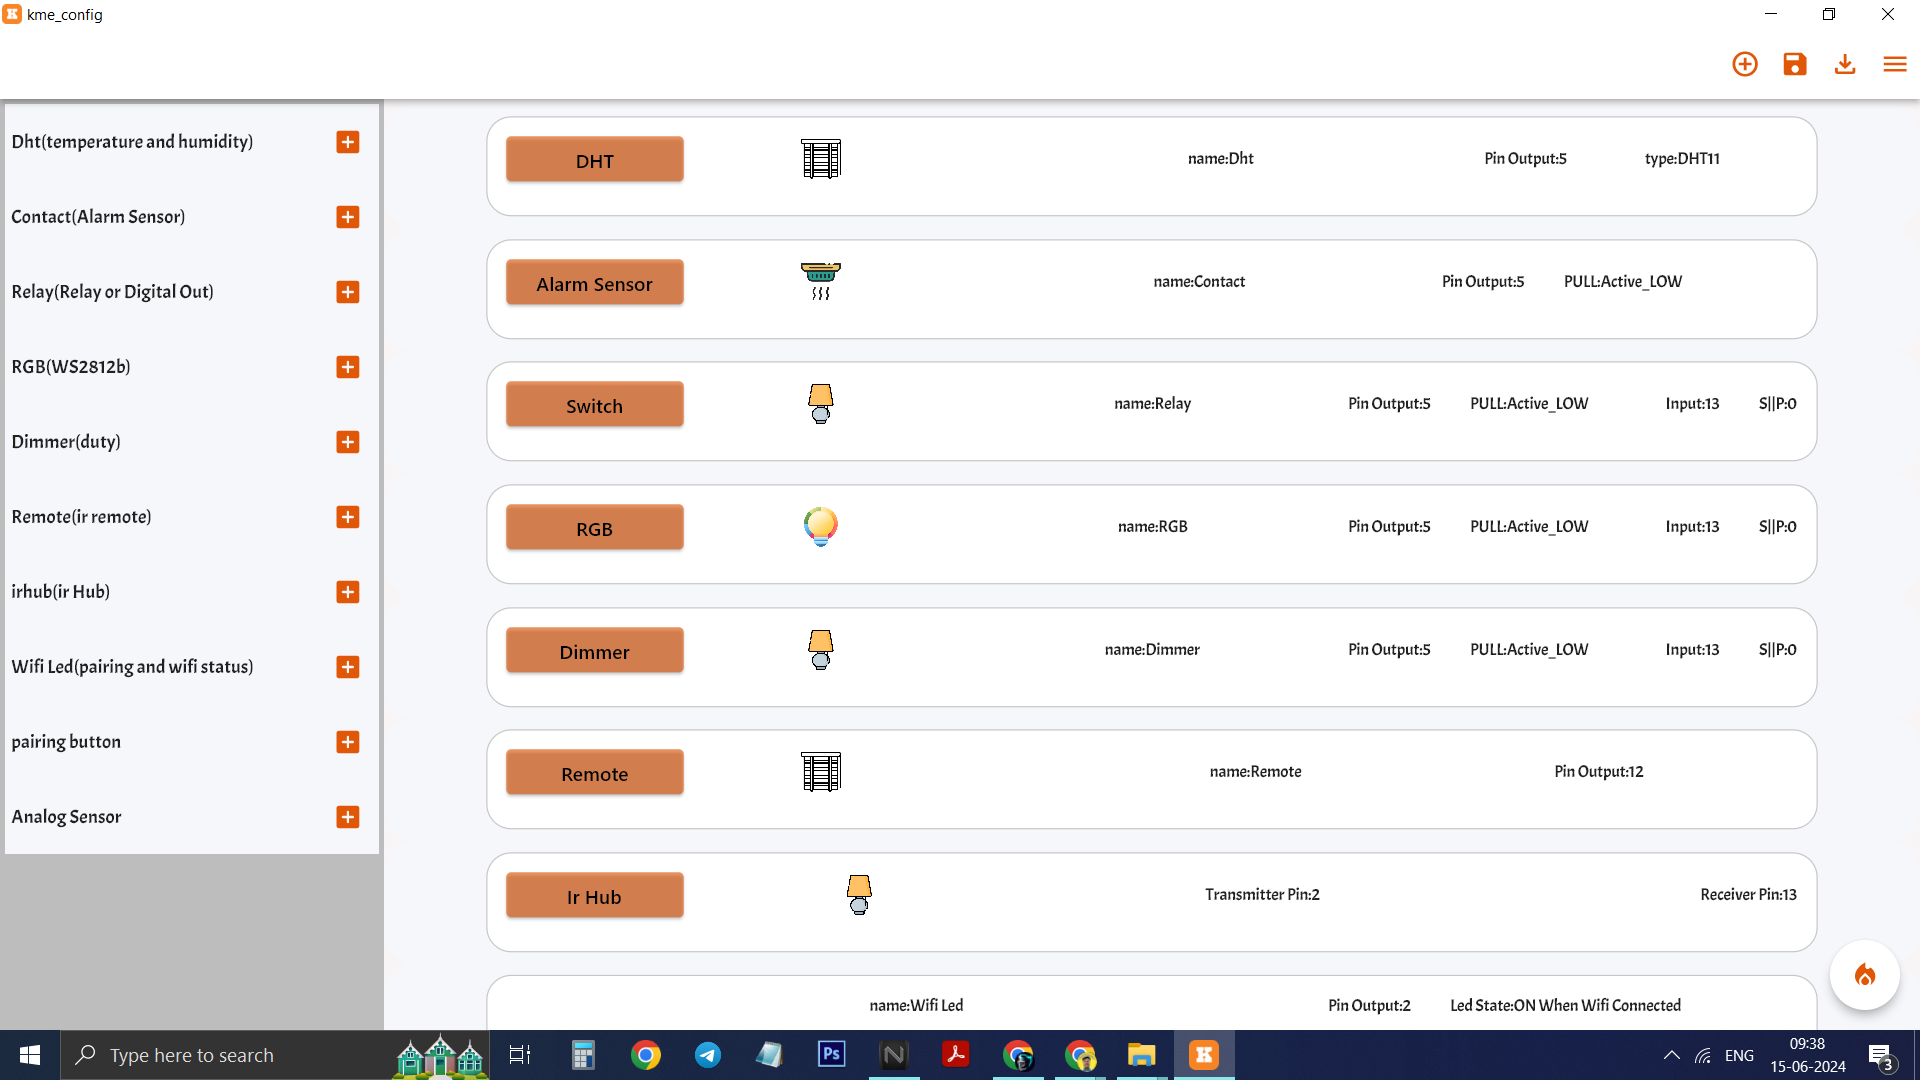1920x1080 pixels.
Task: Click the lamp icon on Dimmer card
Action: pyautogui.click(x=820, y=649)
